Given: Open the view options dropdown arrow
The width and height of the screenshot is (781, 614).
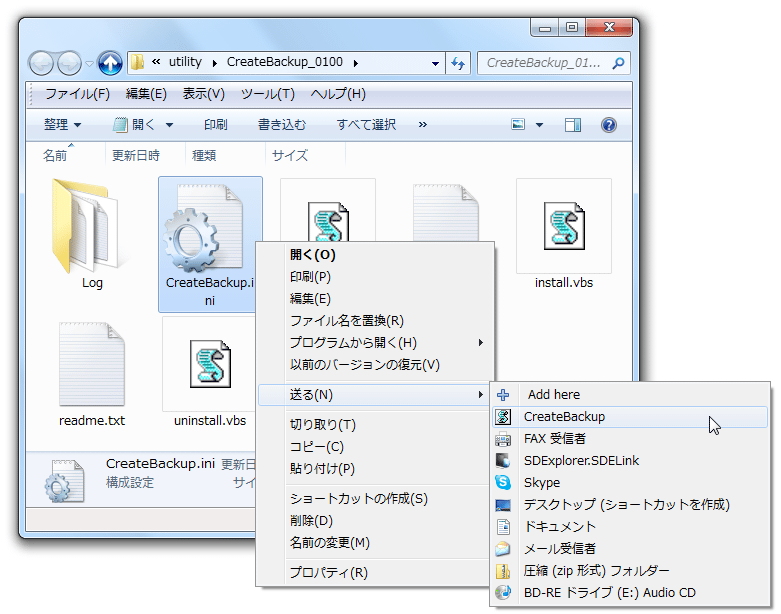Looking at the screenshot, I should 539,125.
